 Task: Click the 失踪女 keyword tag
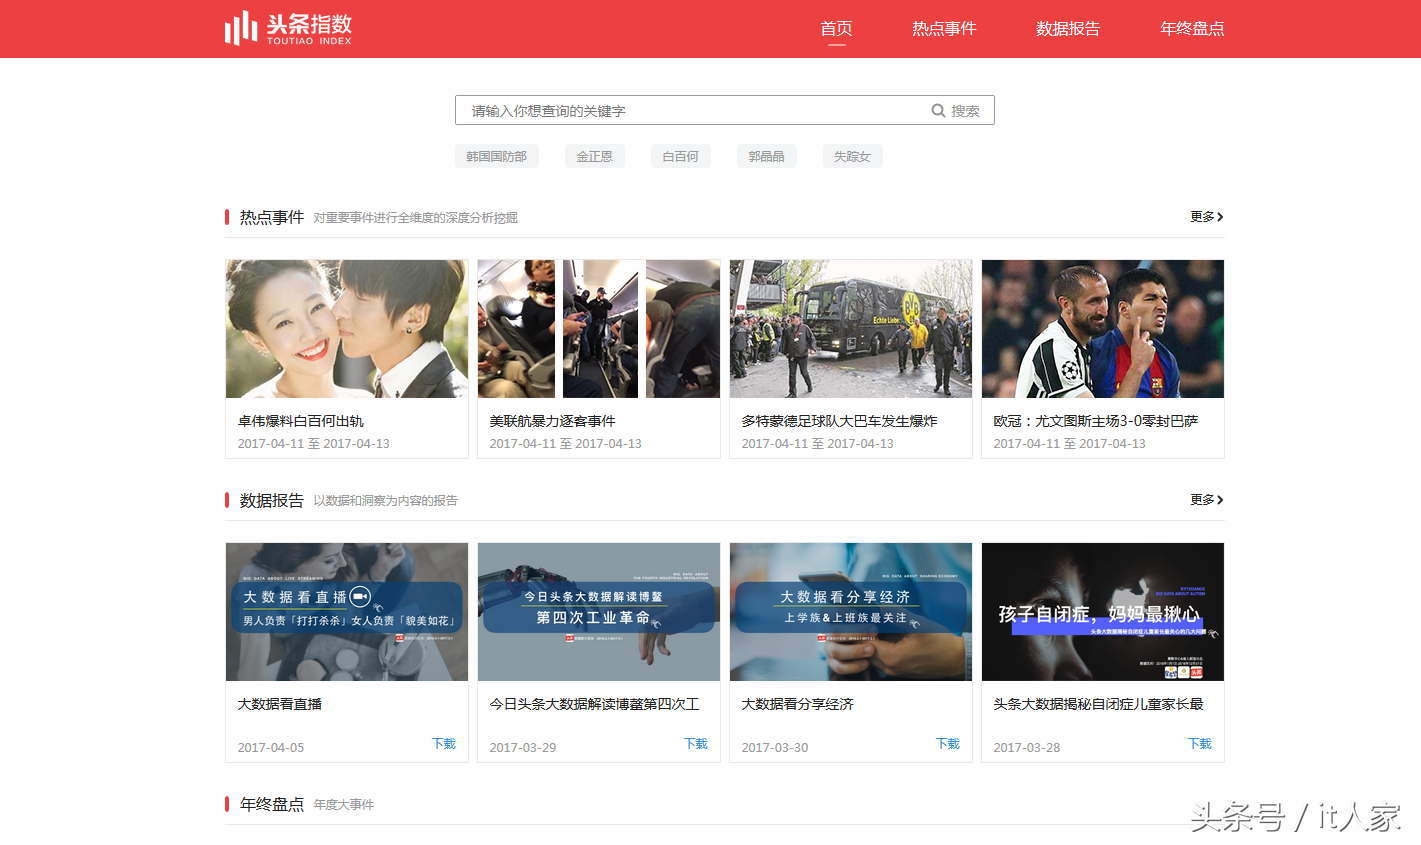(852, 156)
